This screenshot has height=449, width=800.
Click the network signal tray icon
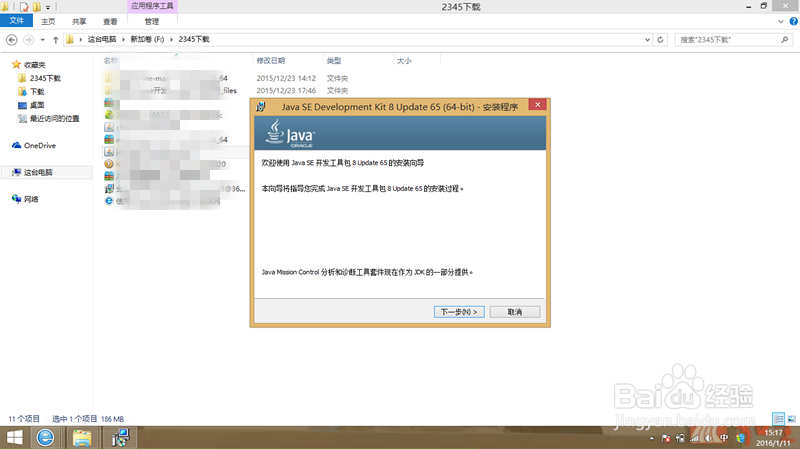(x=694, y=438)
